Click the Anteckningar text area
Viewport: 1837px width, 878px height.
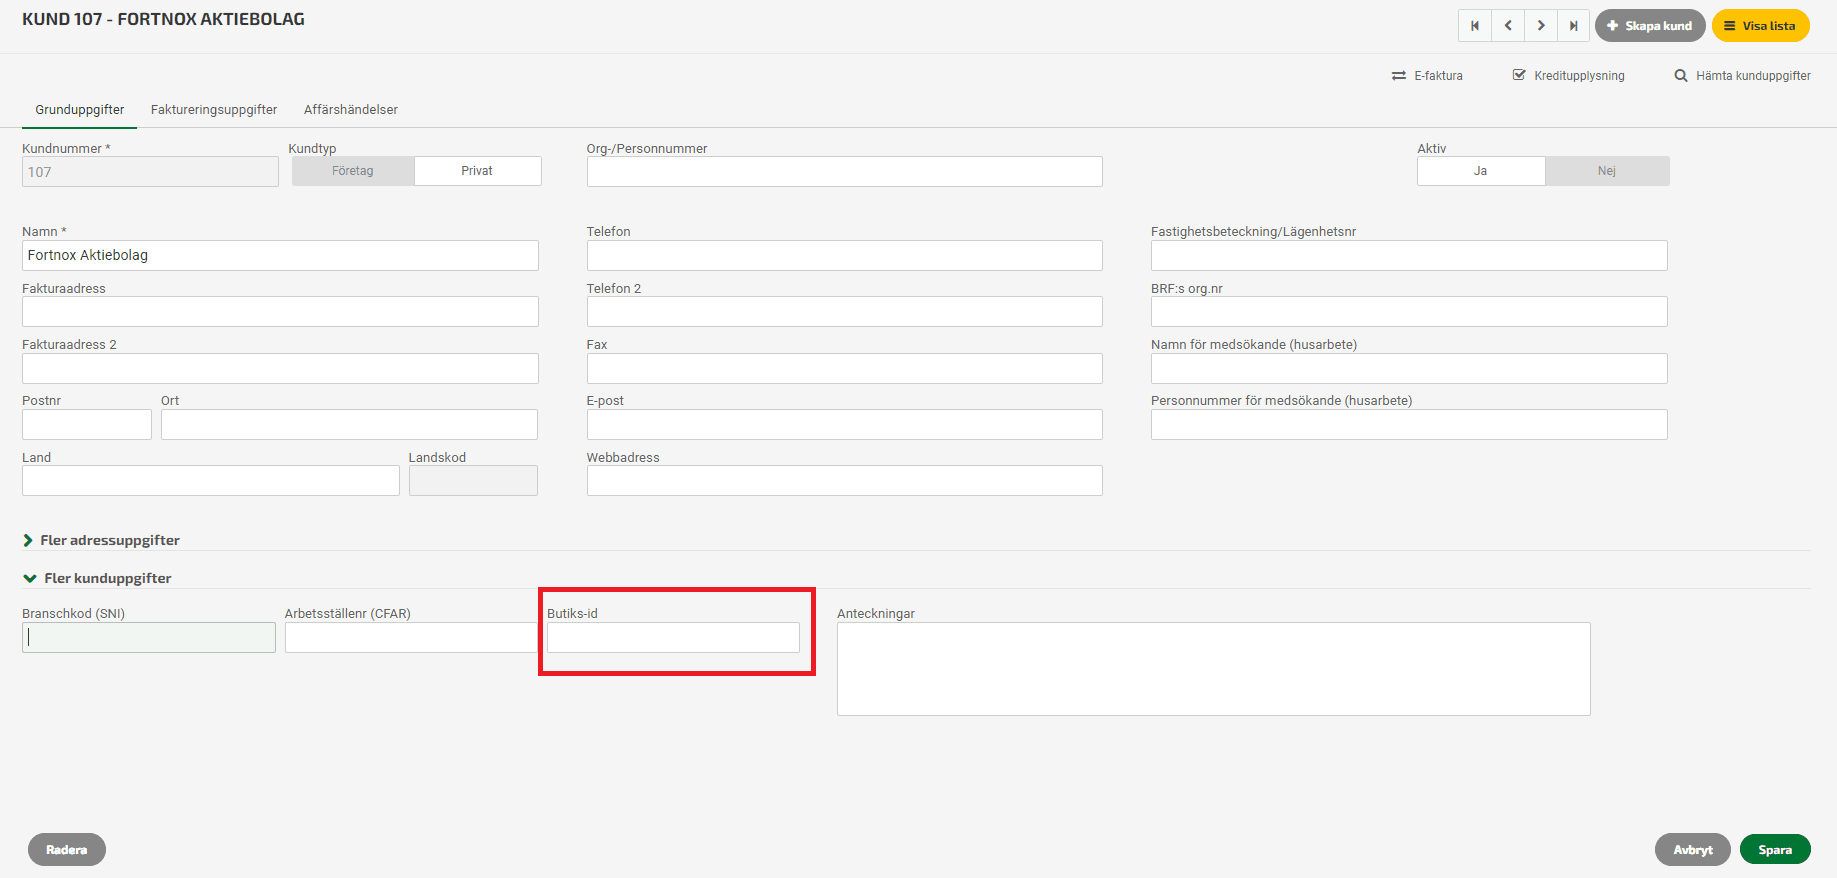tap(1213, 669)
